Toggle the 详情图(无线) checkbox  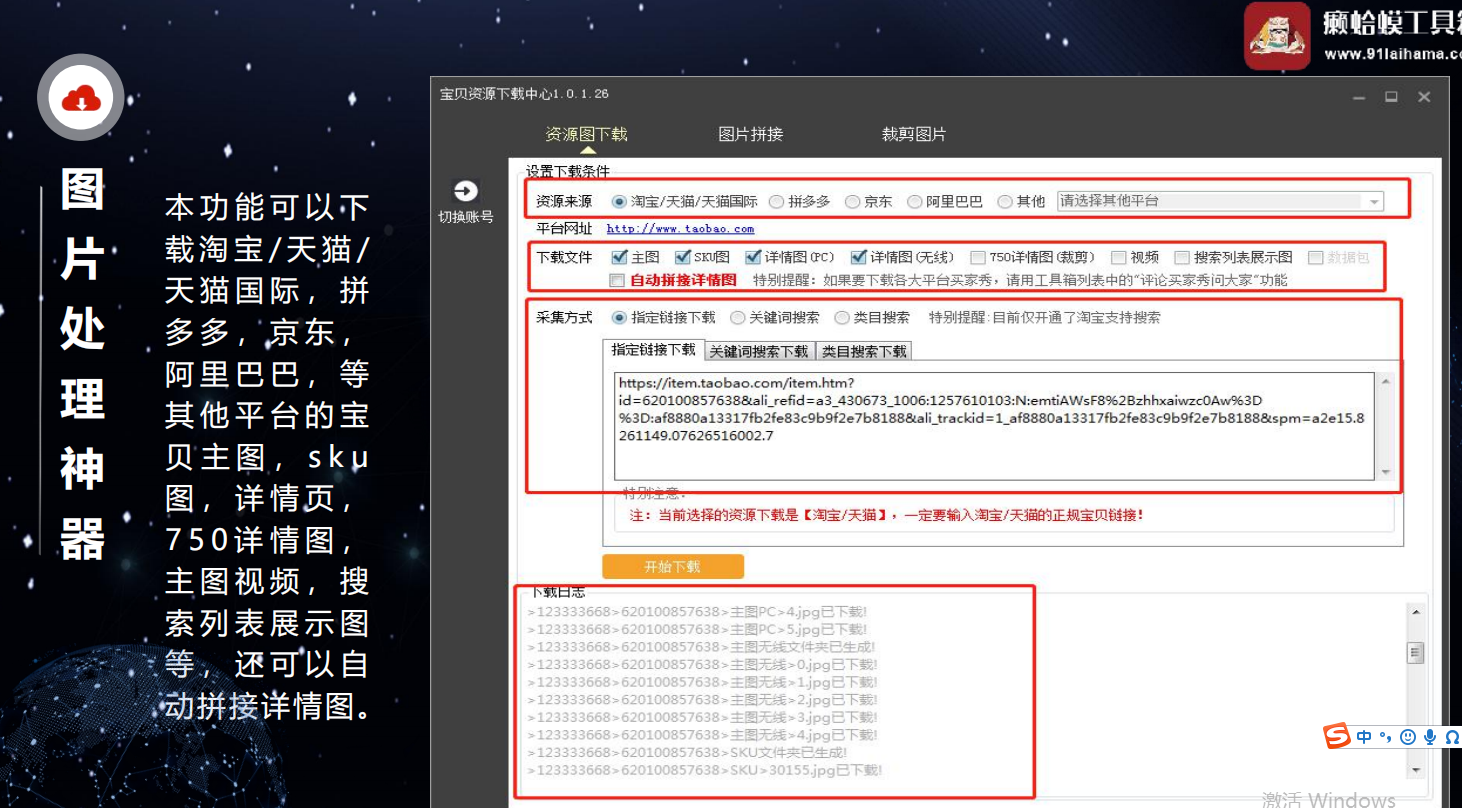tap(859, 257)
